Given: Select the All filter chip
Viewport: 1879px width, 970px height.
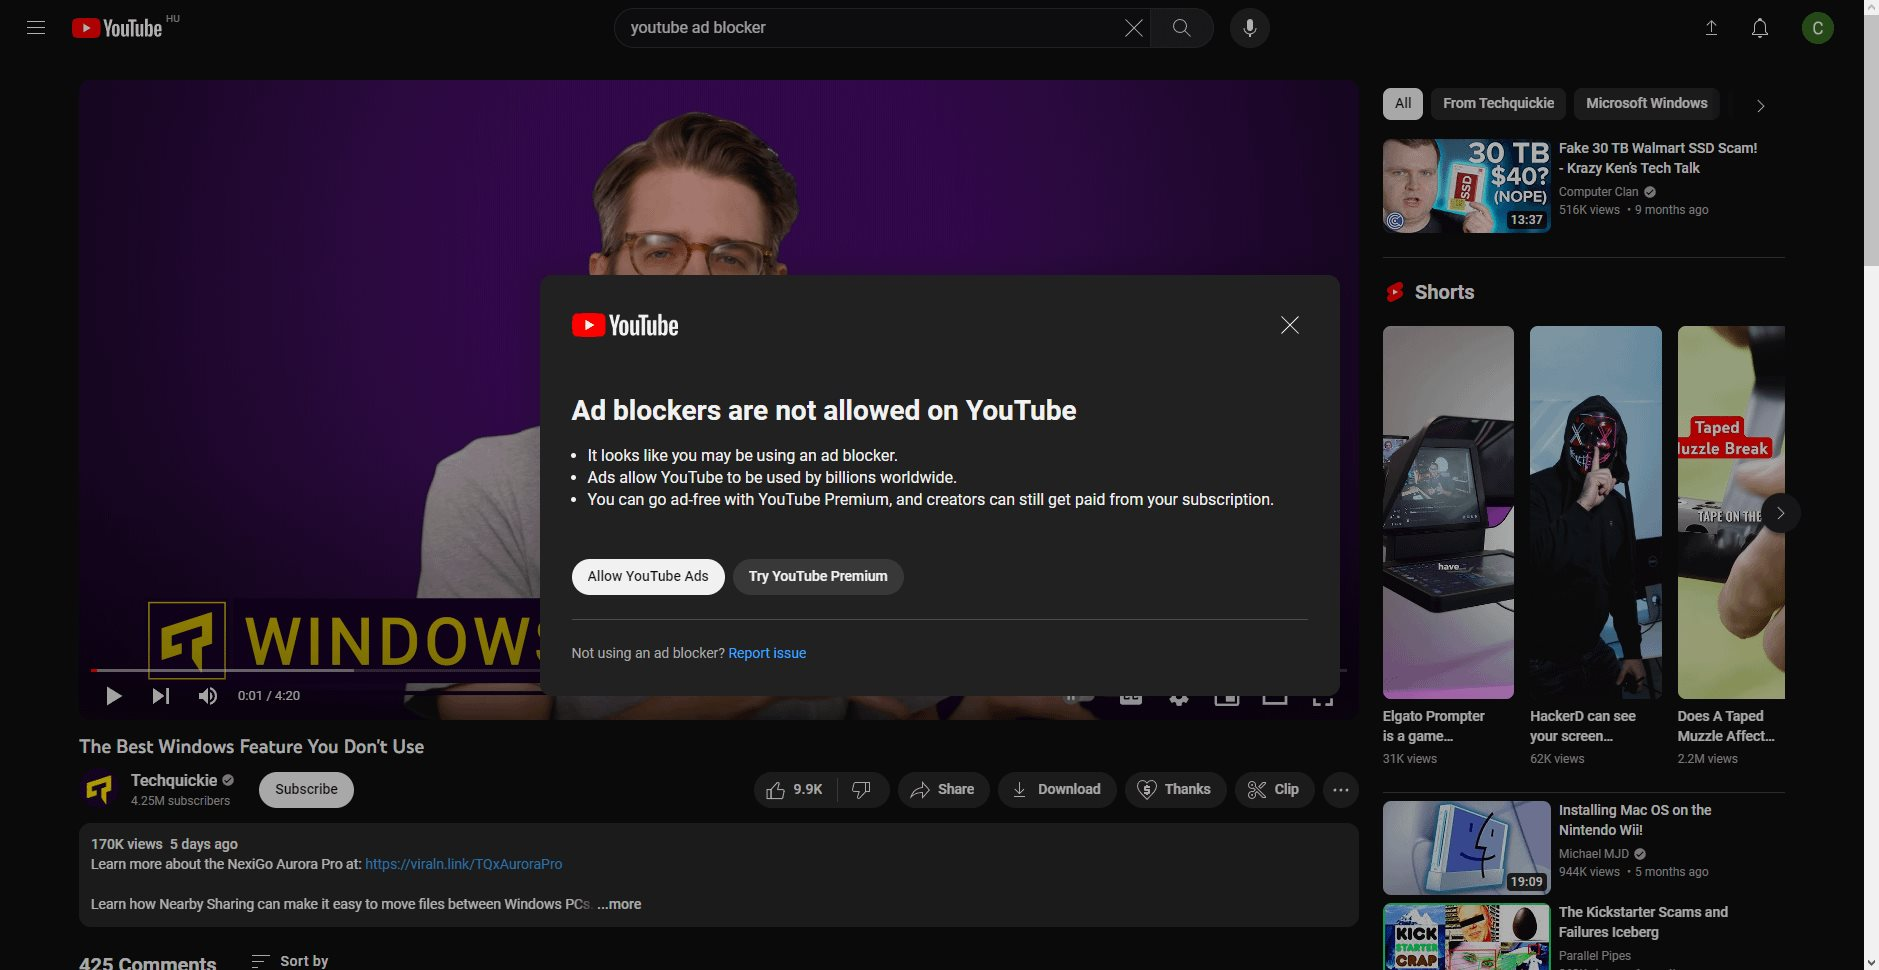Looking at the screenshot, I should click(x=1403, y=103).
